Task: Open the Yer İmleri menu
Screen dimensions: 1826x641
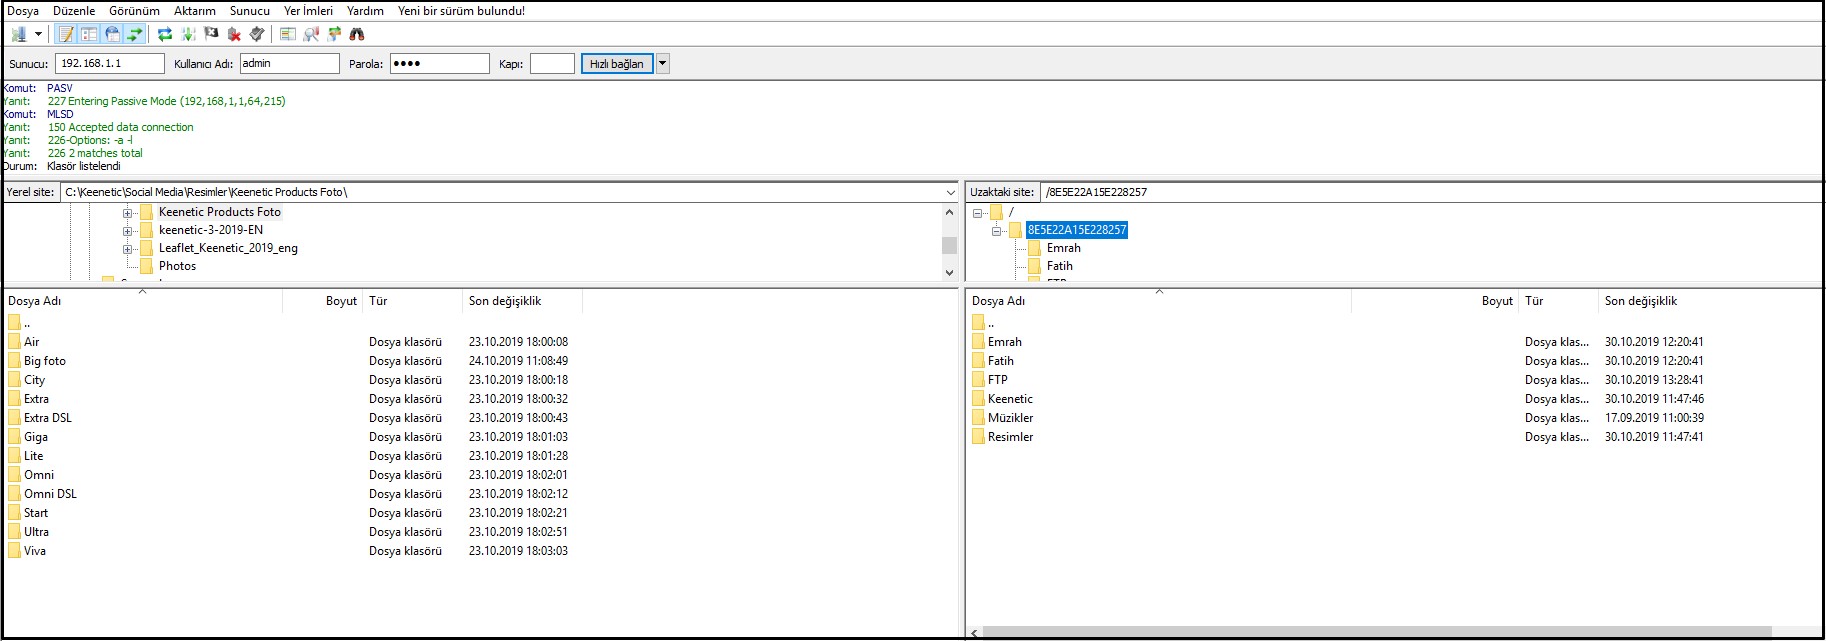Action: tap(308, 11)
